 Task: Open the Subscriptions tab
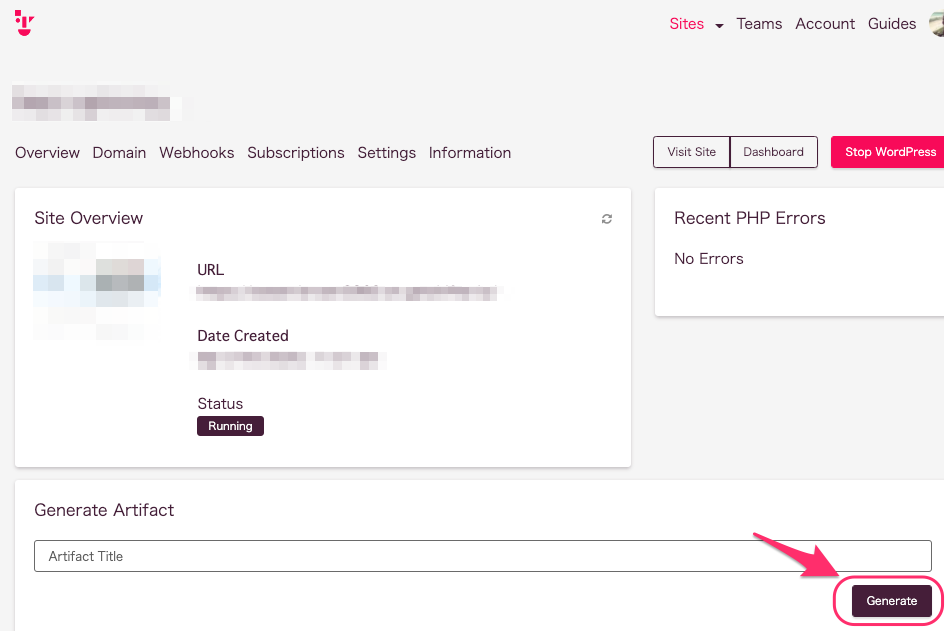click(295, 152)
